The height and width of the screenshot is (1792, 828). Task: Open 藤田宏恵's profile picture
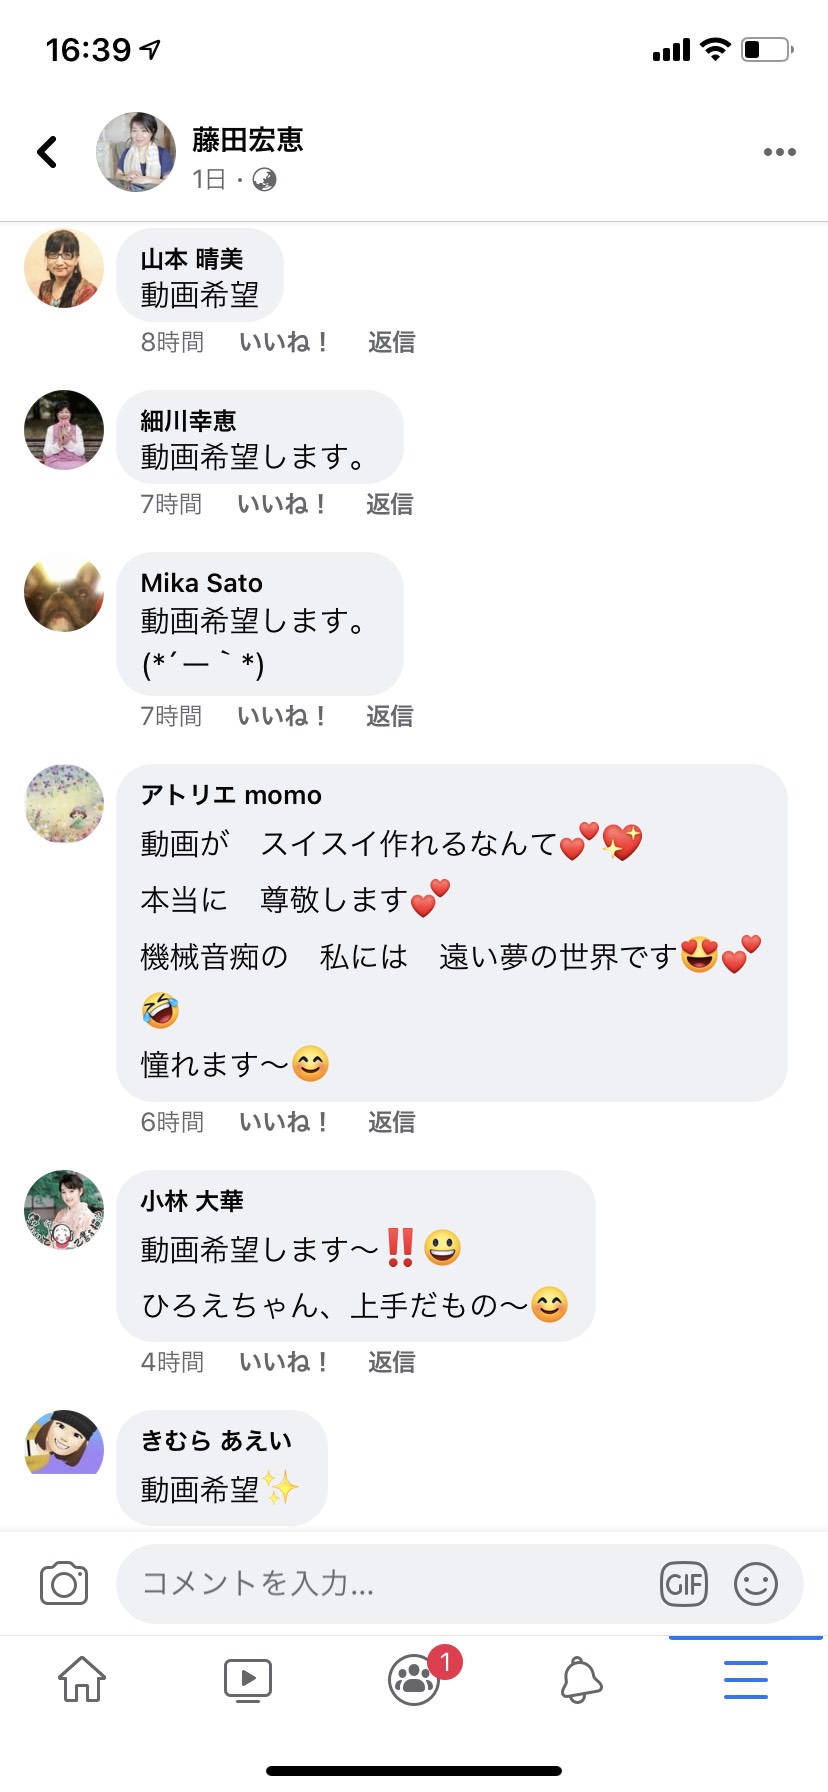pyautogui.click(x=136, y=152)
